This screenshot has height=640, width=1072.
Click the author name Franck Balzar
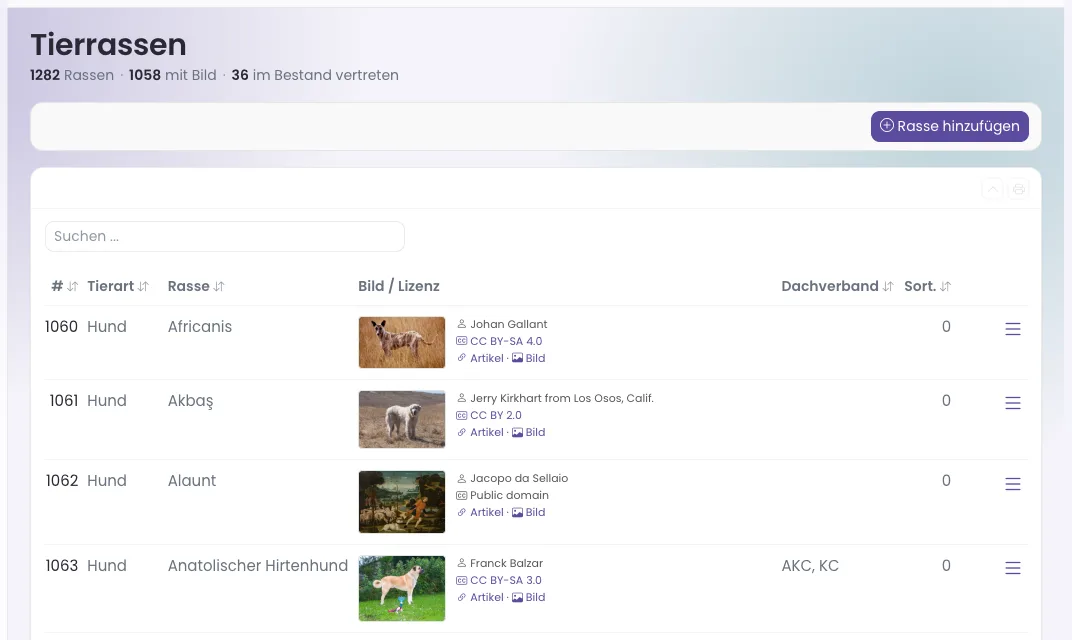click(x=507, y=563)
